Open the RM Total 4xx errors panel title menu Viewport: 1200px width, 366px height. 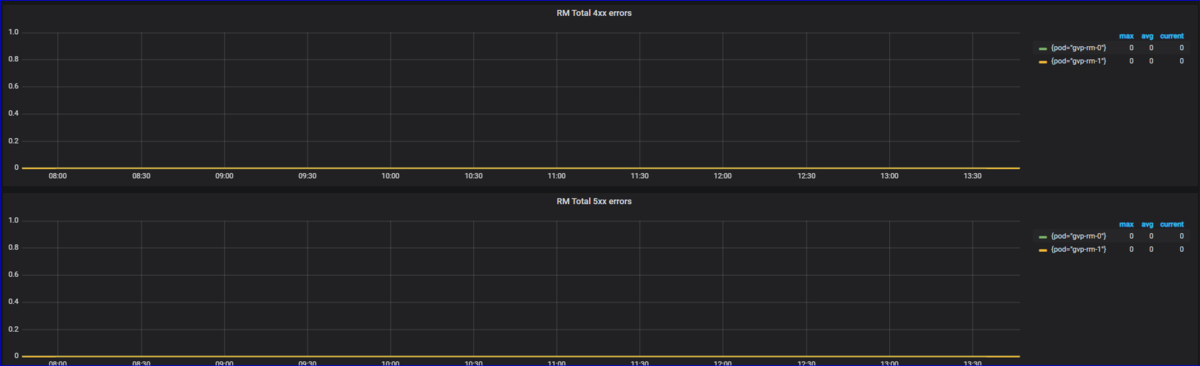coord(594,13)
